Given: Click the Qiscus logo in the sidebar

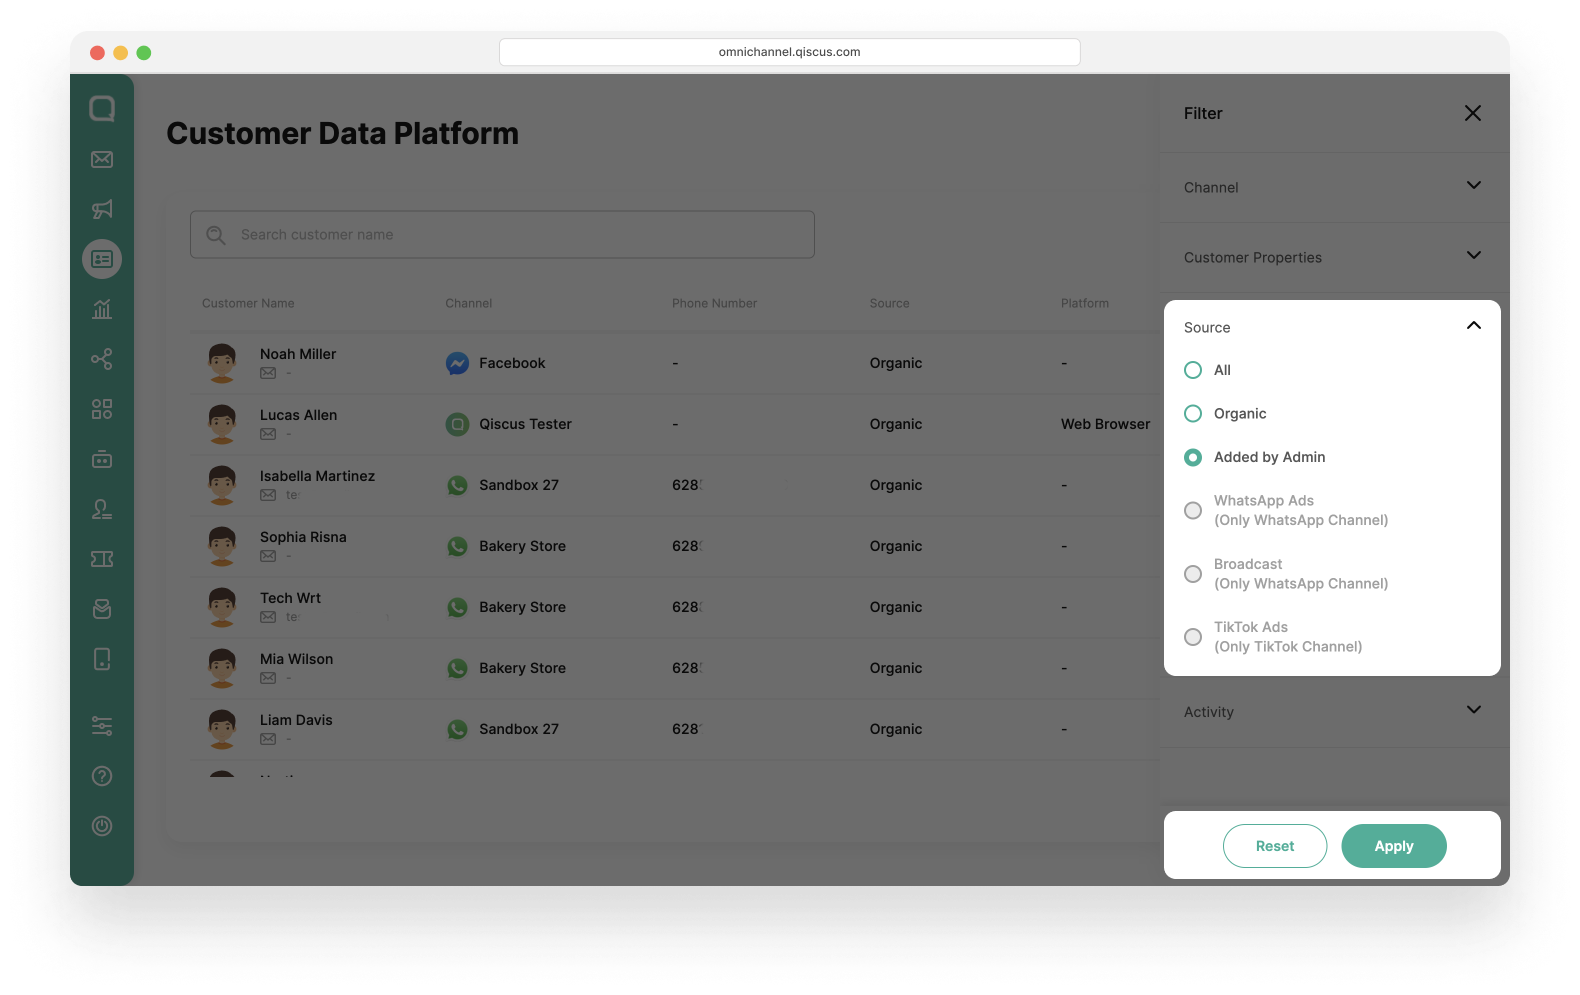Looking at the screenshot, I should point(102,108).
